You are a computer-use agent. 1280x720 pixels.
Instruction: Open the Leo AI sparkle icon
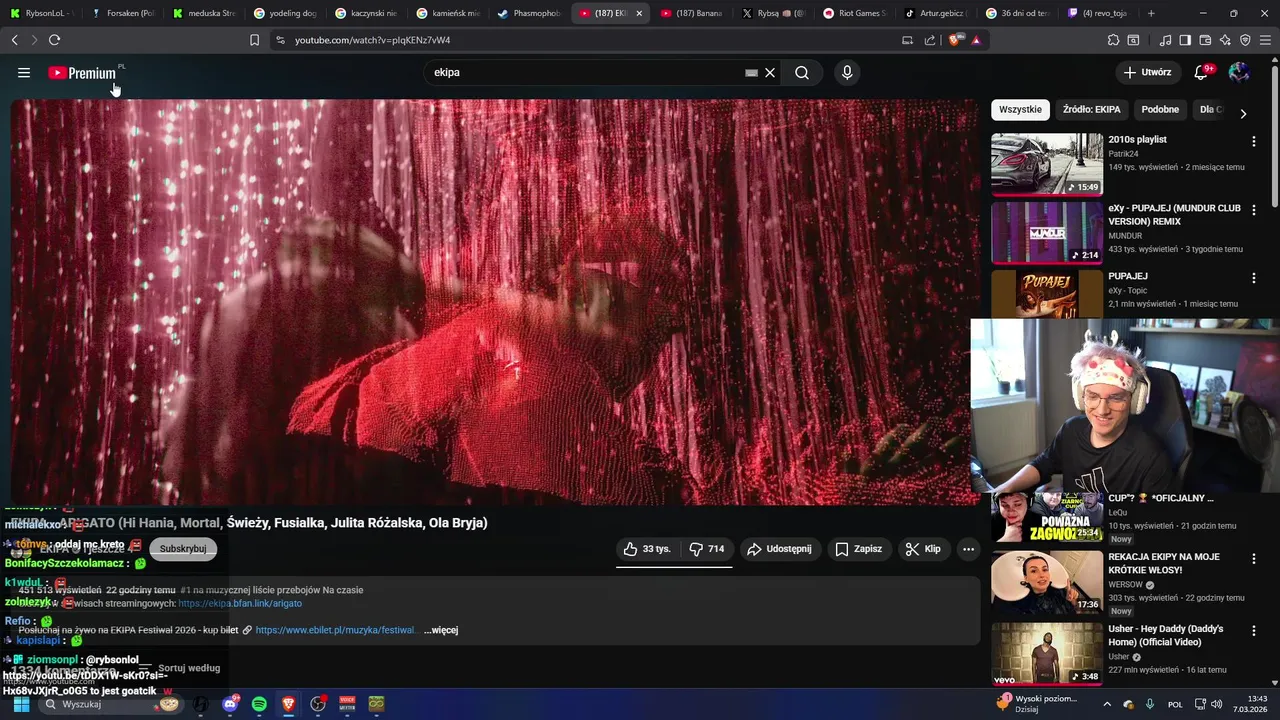coord(1225,40)
